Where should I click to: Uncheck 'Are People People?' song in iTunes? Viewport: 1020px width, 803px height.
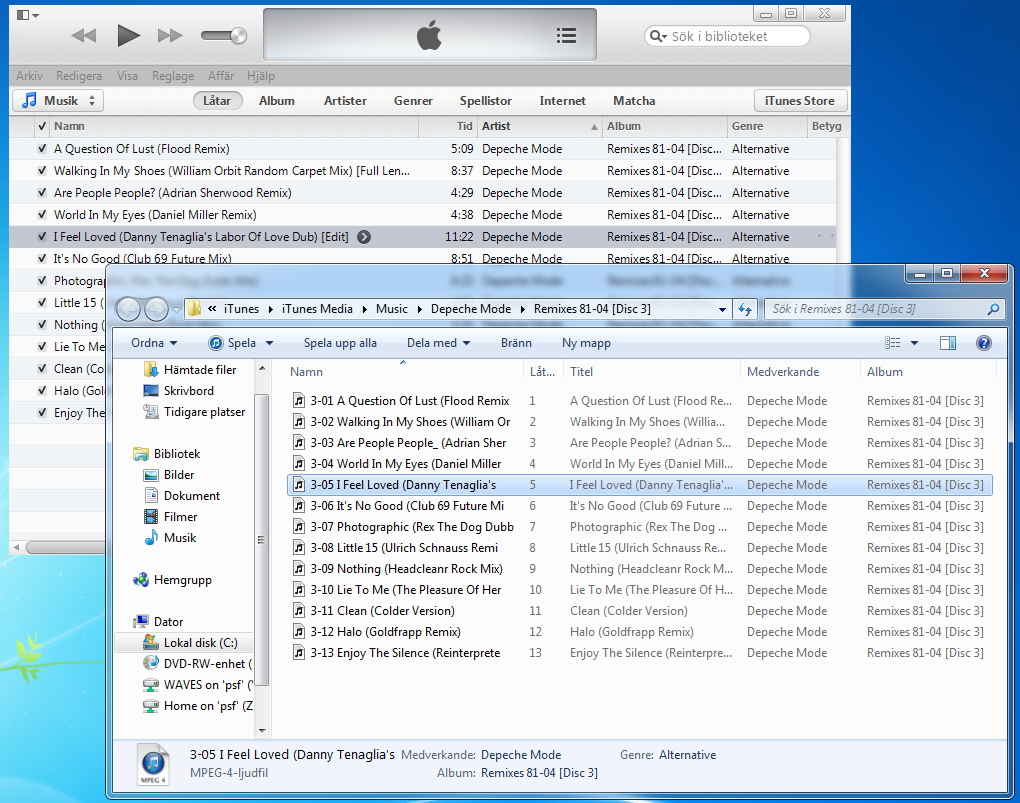(x=42, y=193)
